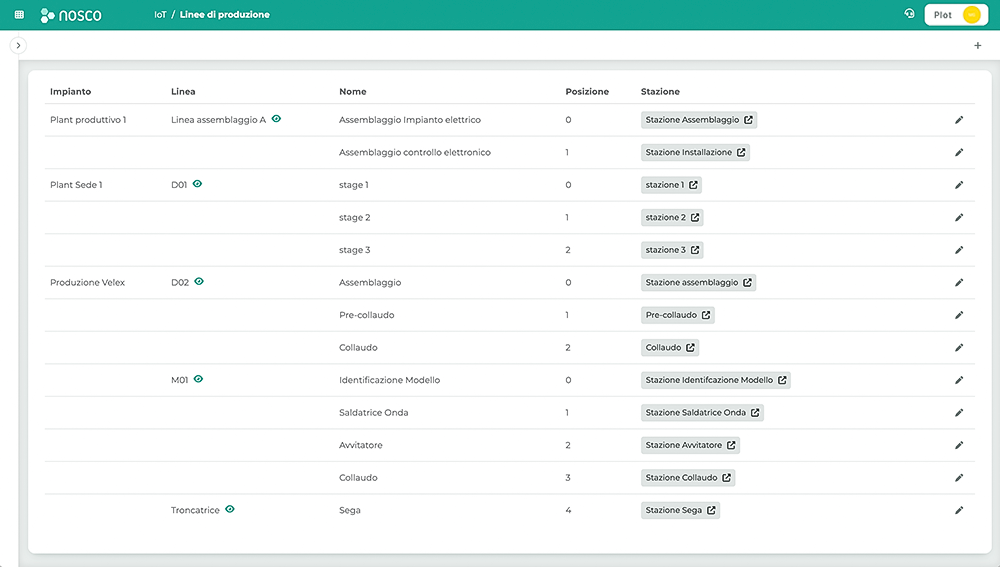
Task: Open Stazione Assemblaggio station link
Action: tap(699, 120)
